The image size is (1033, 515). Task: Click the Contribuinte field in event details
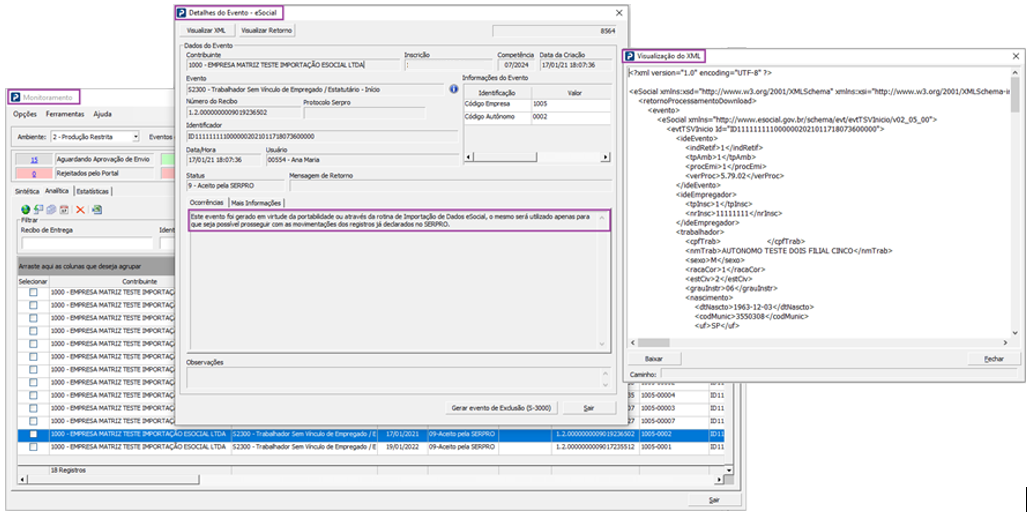click(x=293, y=65)
